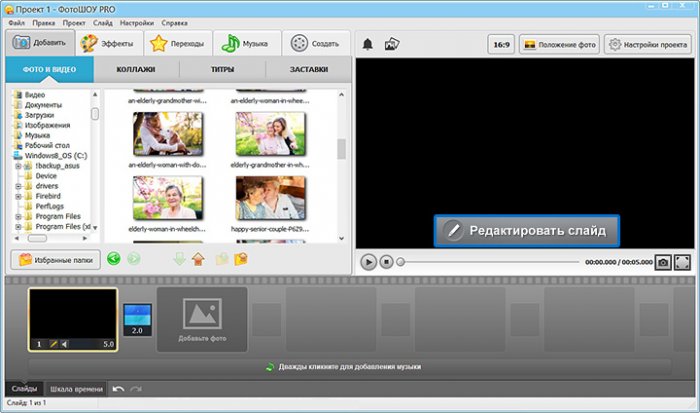Screen dimensions: 700x413
Task: Switch the preview to fullscreen
Action: (x=683, y=262)
